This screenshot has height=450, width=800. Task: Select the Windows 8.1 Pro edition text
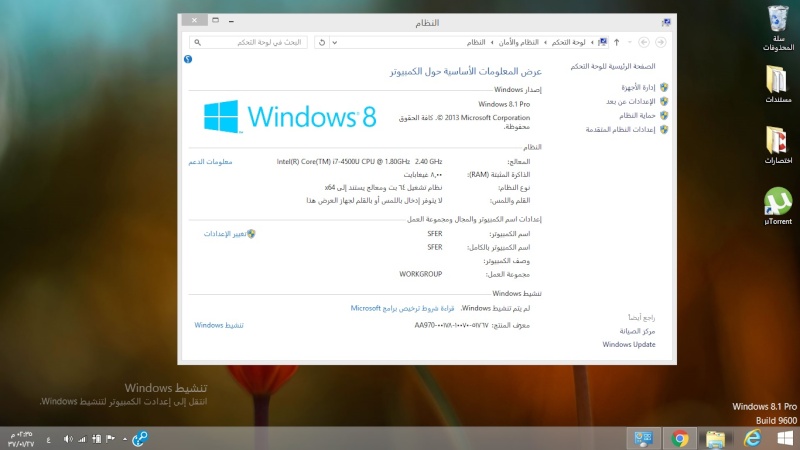(x=504, y=104)
